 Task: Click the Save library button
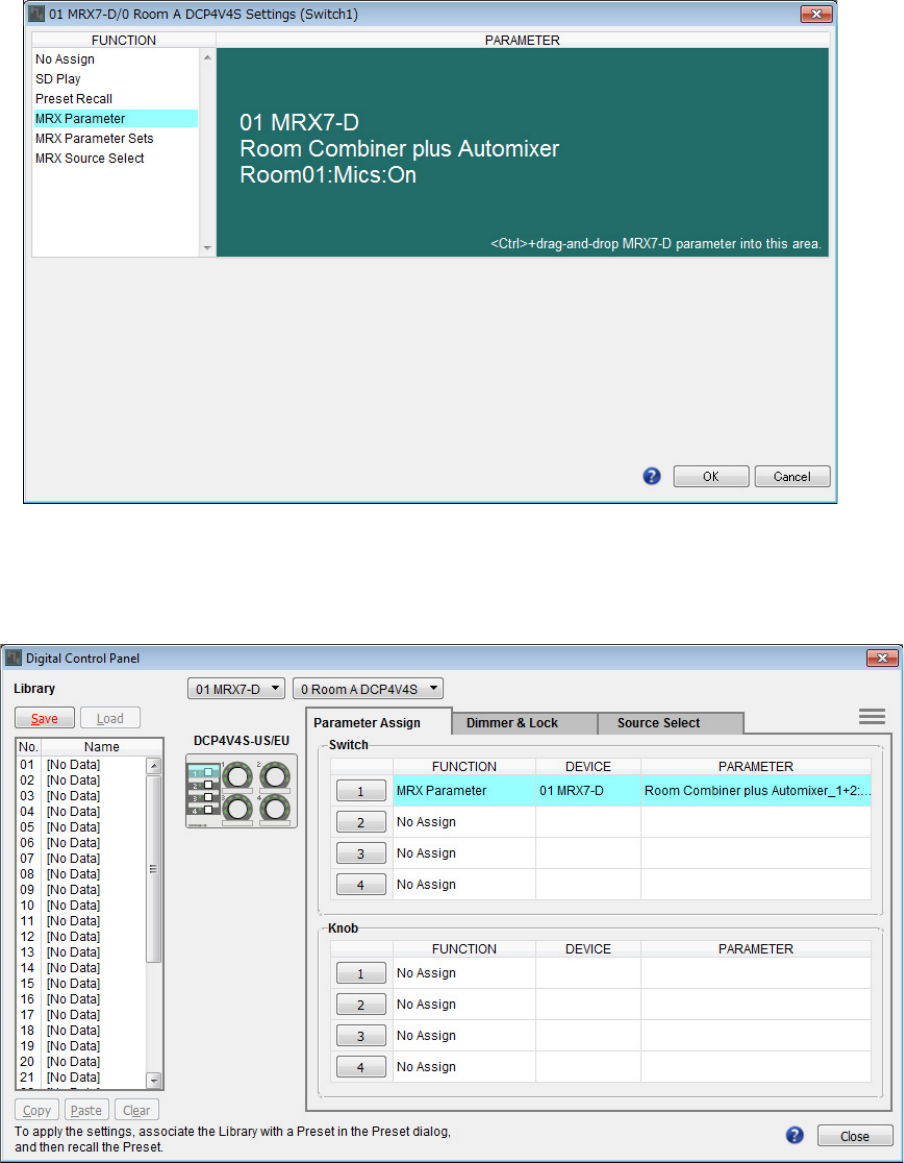point(44,718)
